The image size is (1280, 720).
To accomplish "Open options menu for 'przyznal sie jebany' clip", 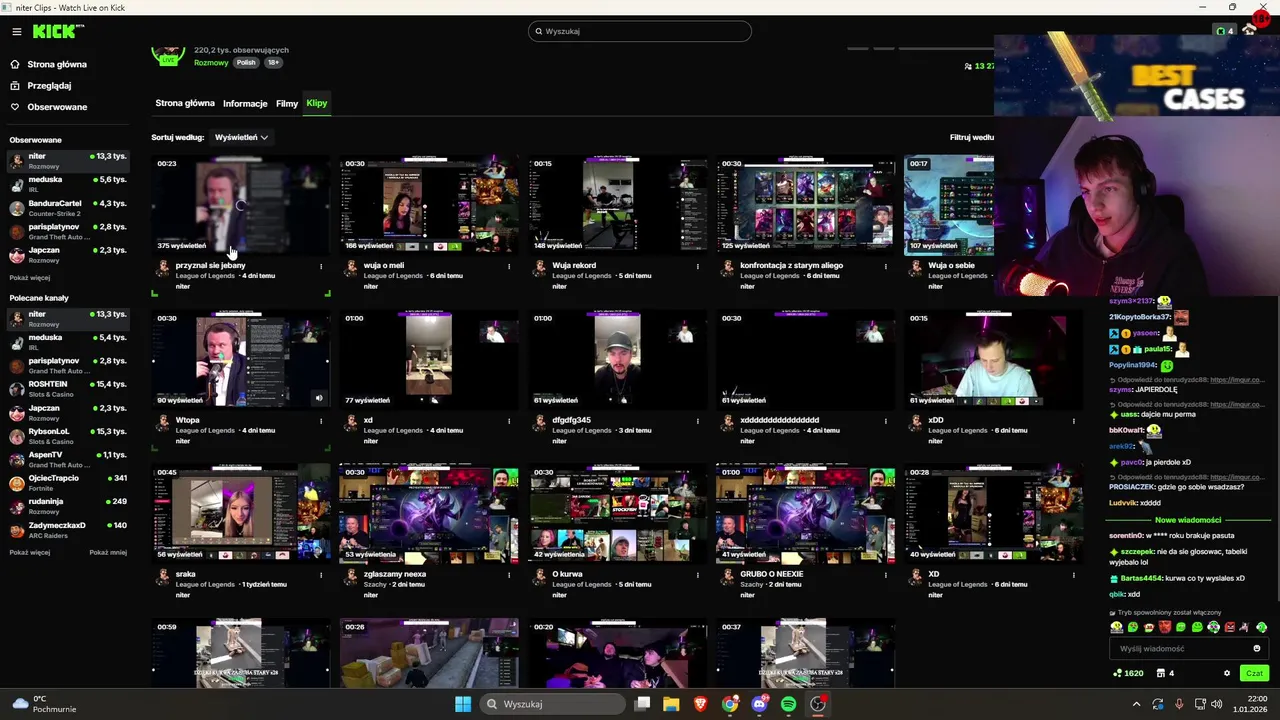I will [x=321, y=266].
